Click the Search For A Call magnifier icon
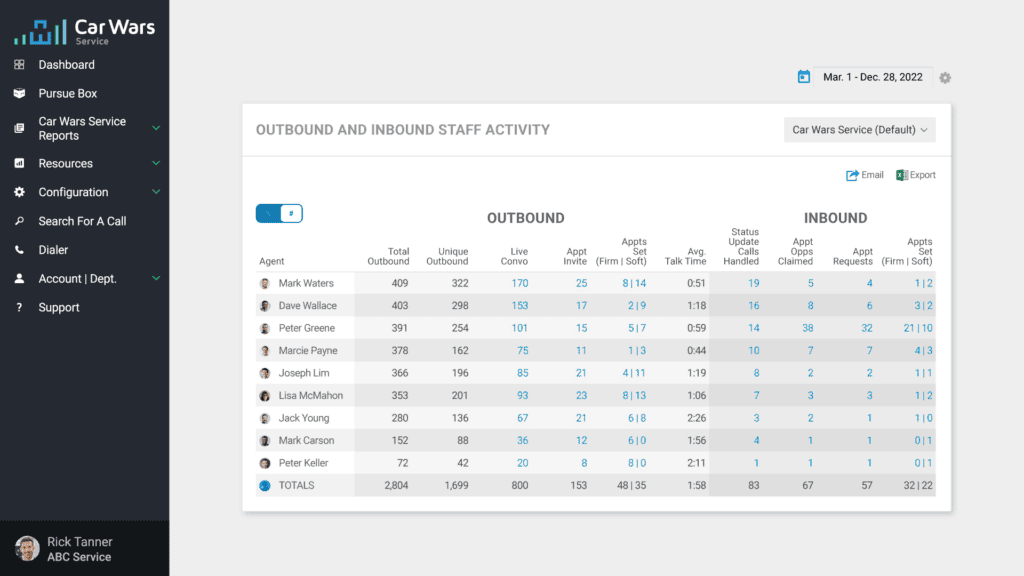 pos(20,221)
